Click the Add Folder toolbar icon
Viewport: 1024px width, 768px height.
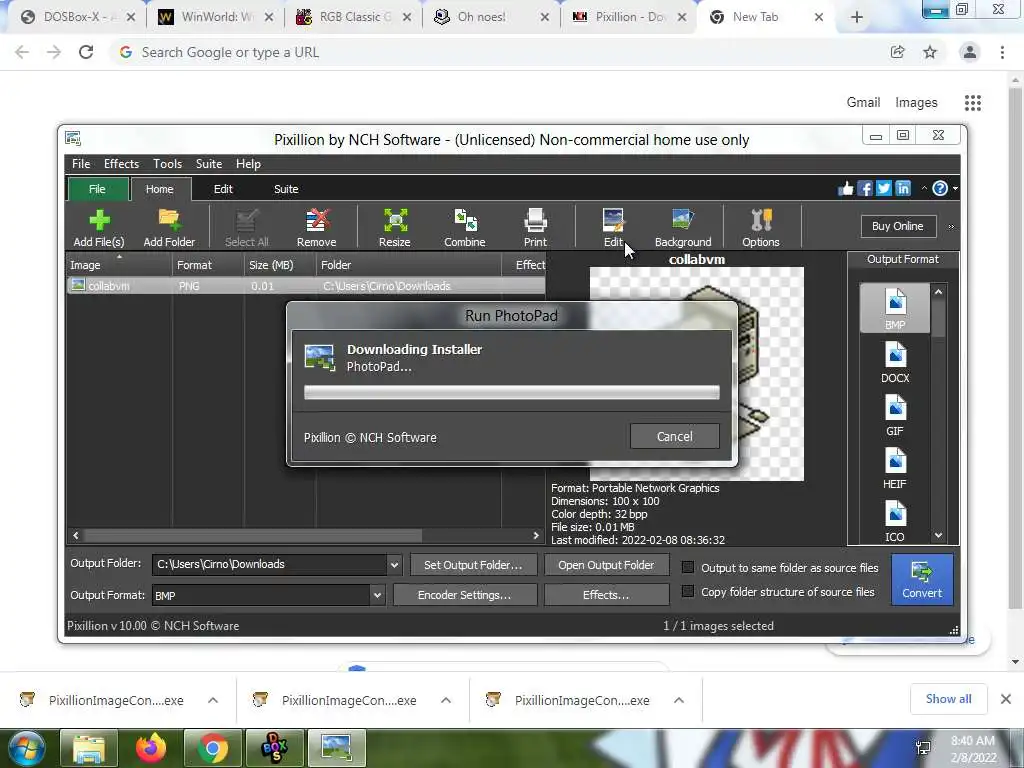(x=169, y=227)
